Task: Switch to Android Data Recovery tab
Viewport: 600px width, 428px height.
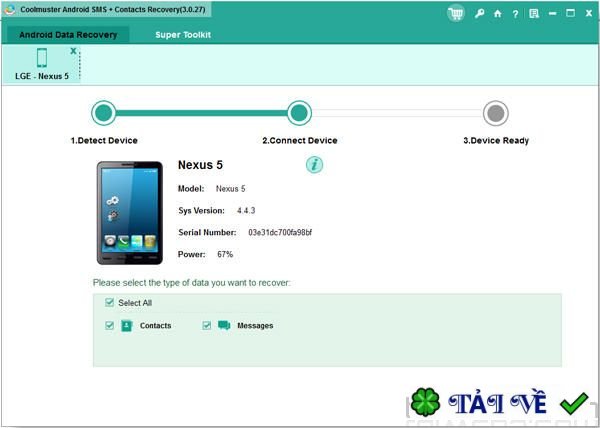Action: 68,35
